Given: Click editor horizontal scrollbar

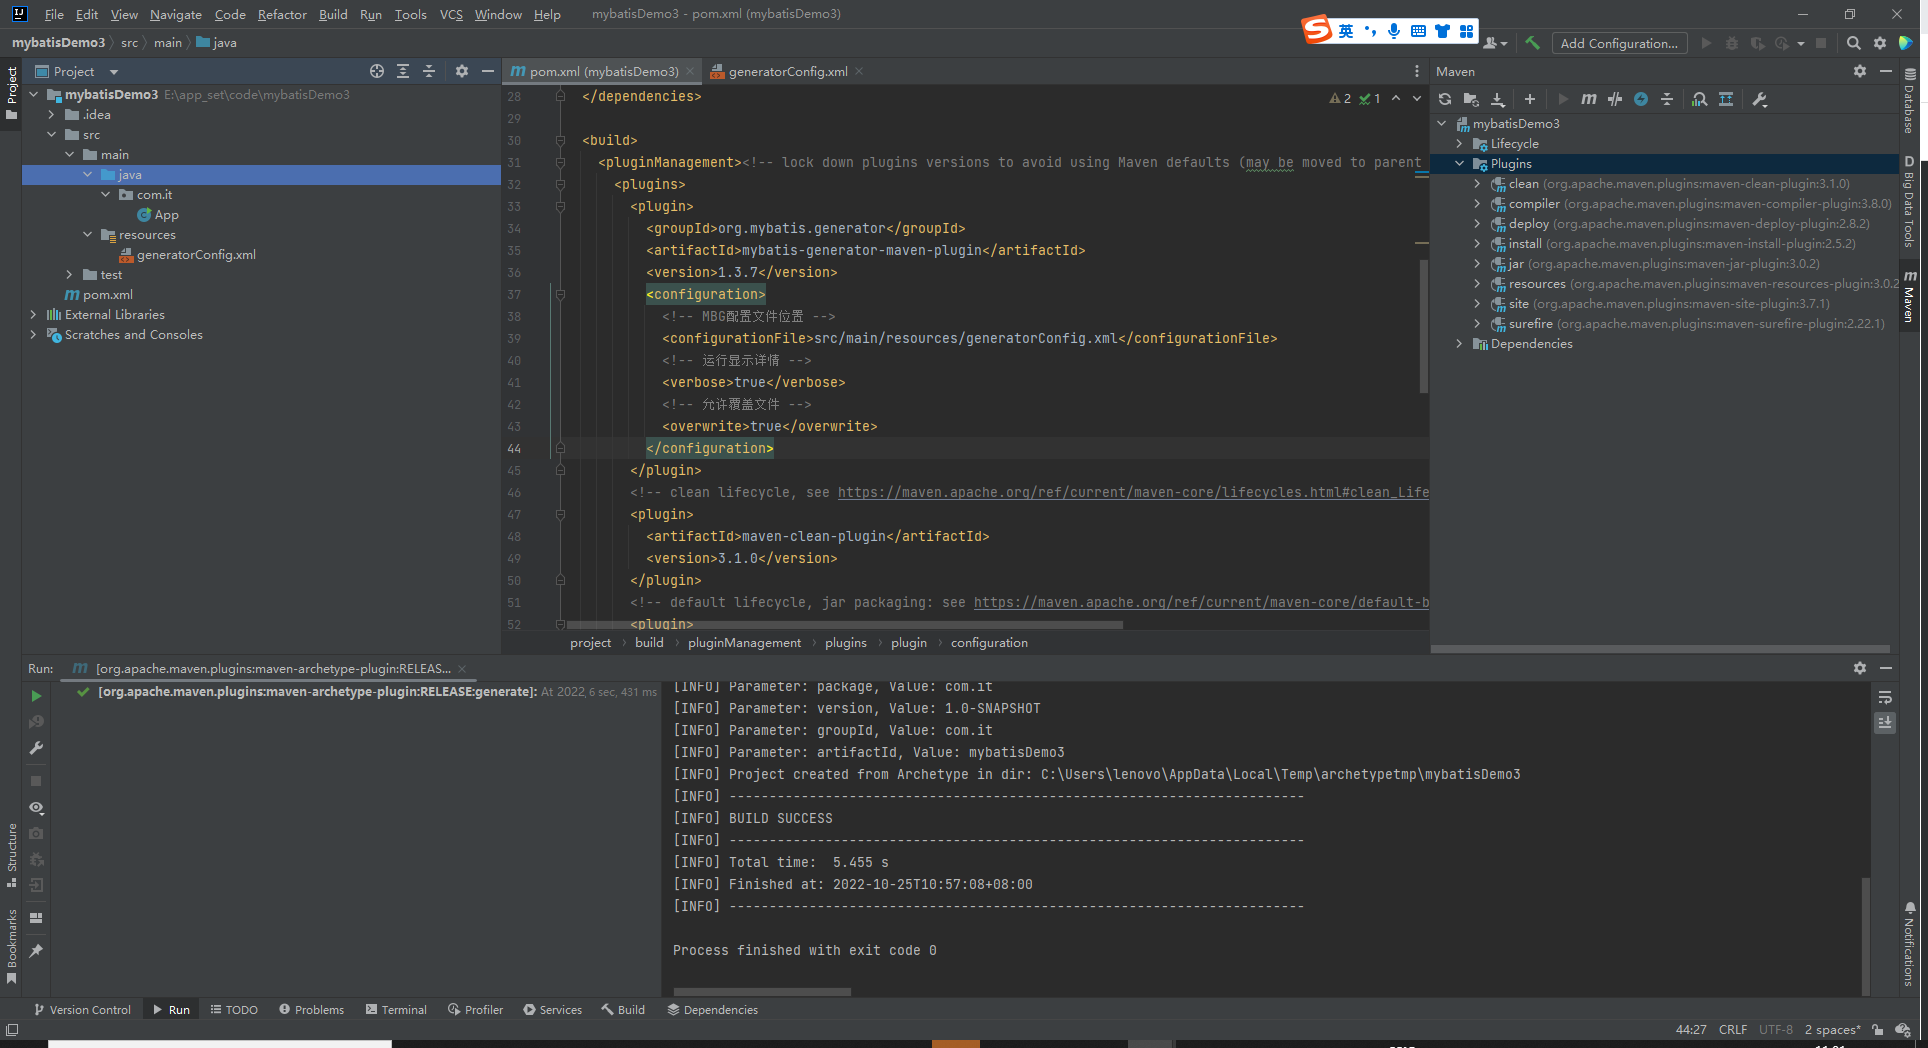Looking at the screenshot, I should coord(845,625).
